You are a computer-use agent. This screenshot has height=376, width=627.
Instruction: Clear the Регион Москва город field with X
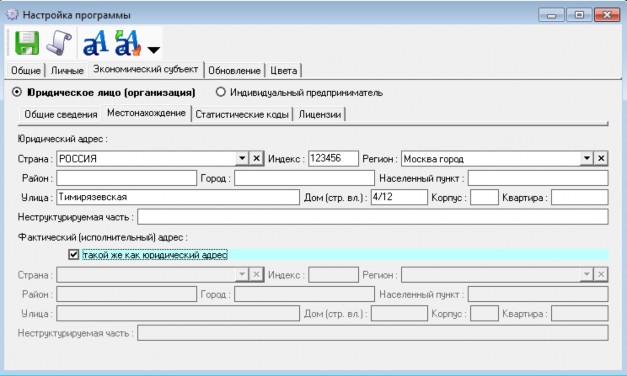point(601,158)
